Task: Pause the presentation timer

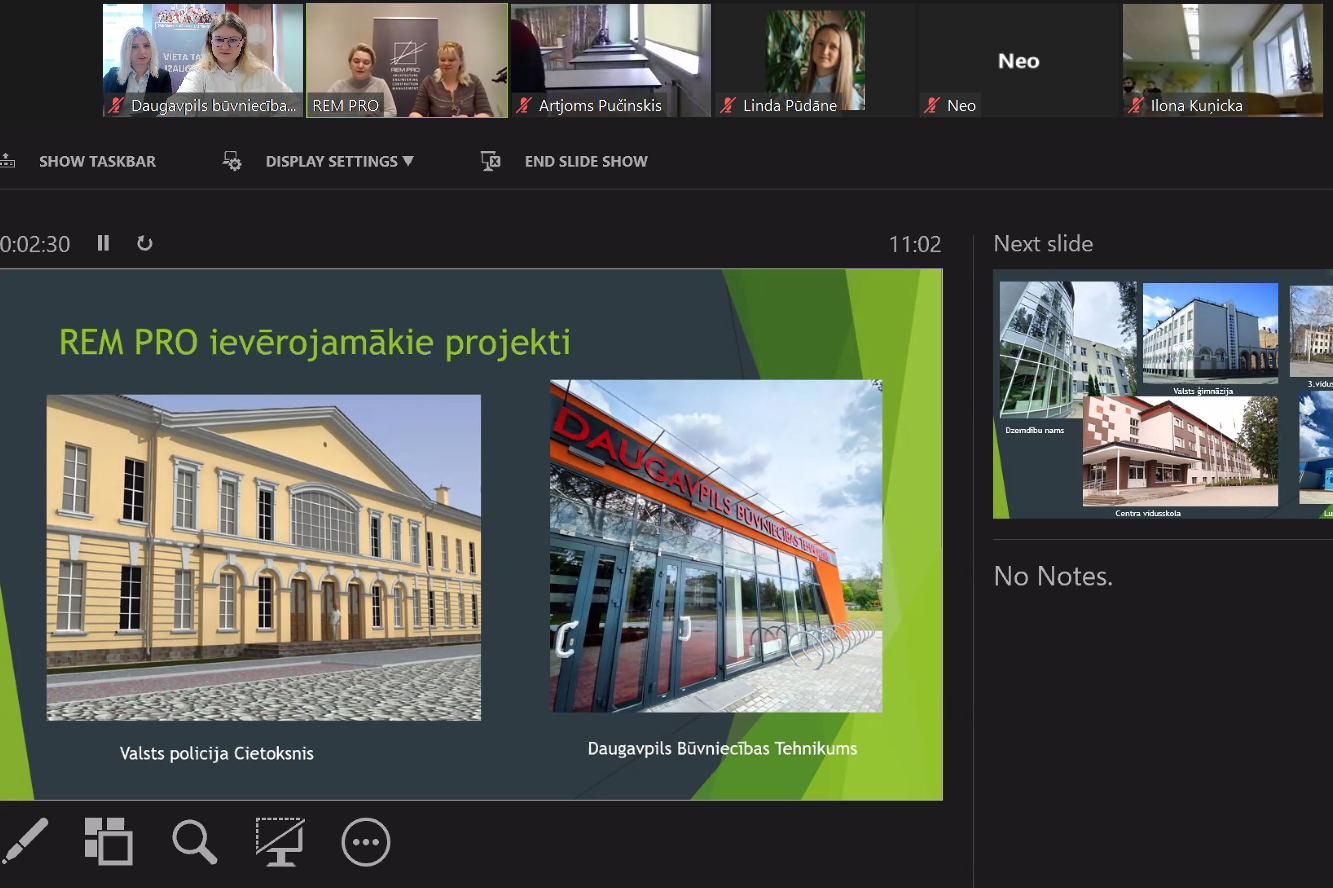Action: coord(103,243)
